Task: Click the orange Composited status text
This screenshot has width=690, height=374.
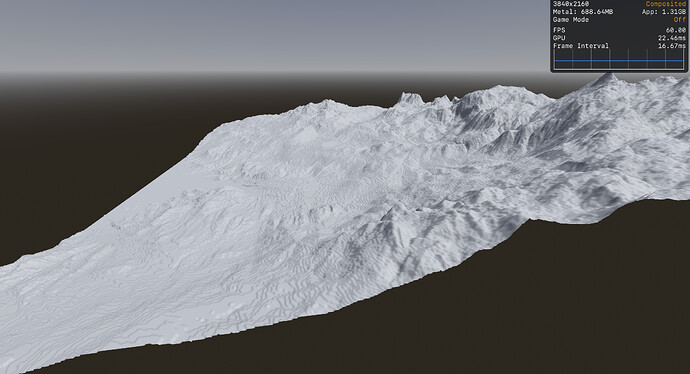Action: click(665, 4)
